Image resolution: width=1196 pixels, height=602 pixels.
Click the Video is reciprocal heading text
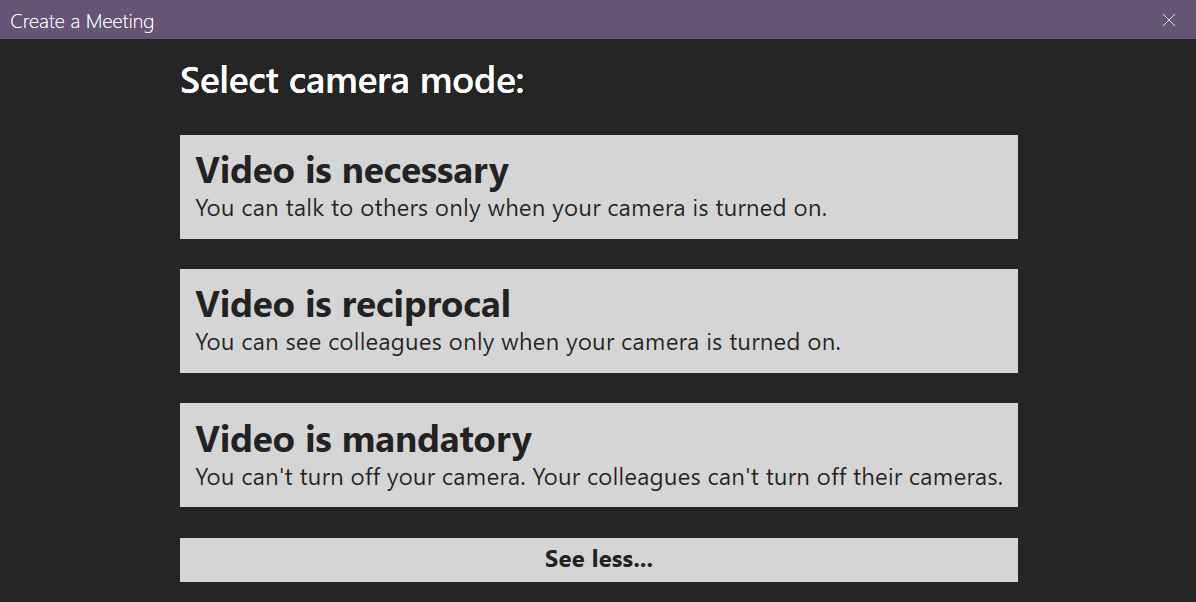click(x=353, y=304)
